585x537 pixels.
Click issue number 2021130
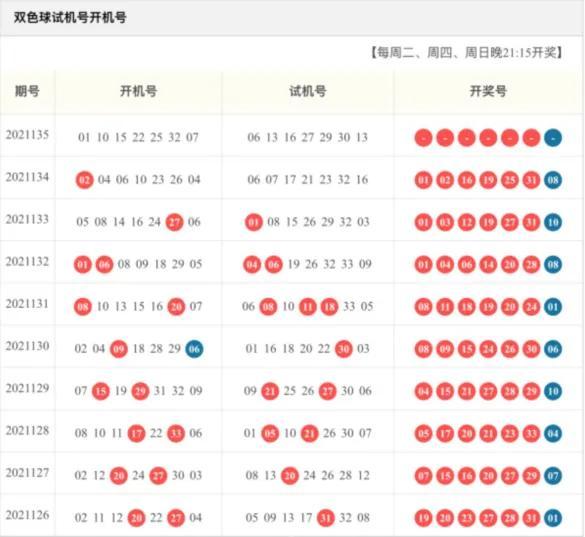click(27, 346)
